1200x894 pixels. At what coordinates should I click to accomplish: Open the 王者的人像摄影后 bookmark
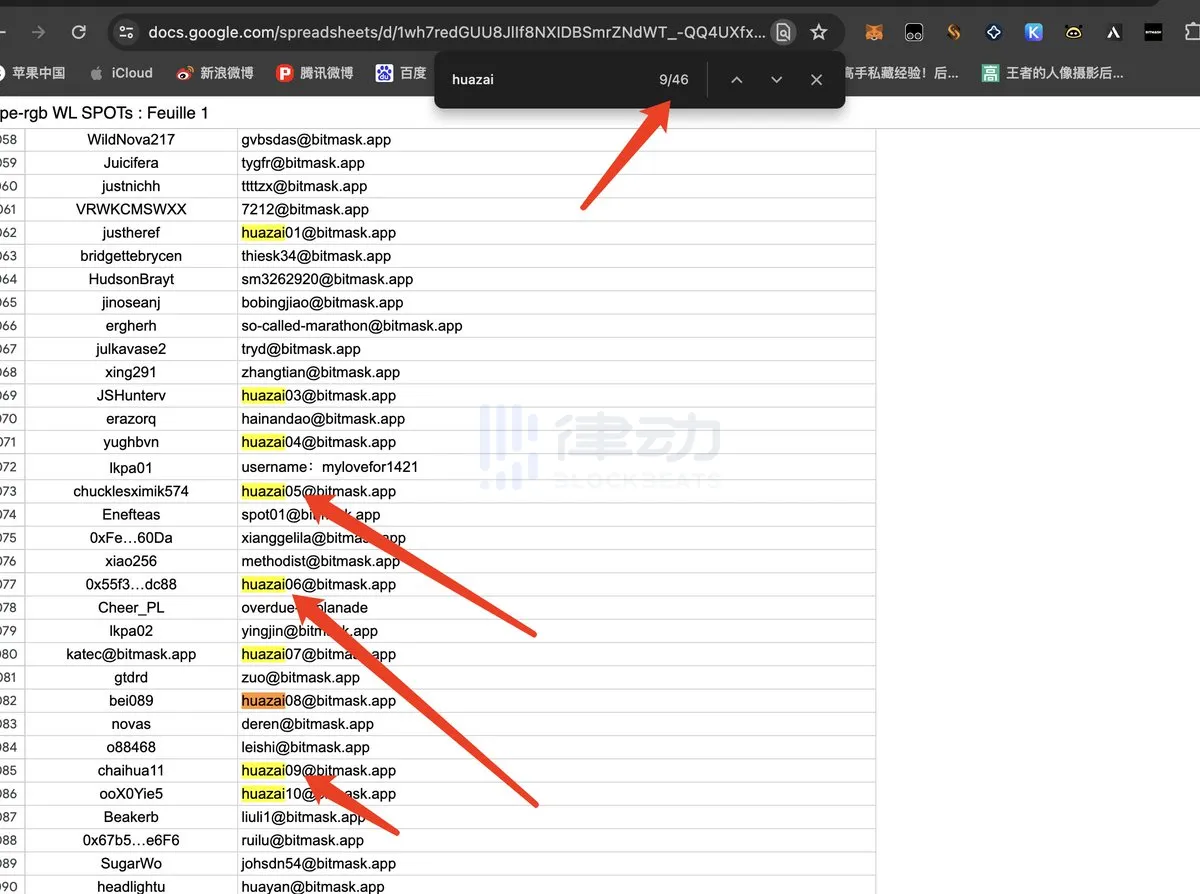click(x=1053, y=73)
